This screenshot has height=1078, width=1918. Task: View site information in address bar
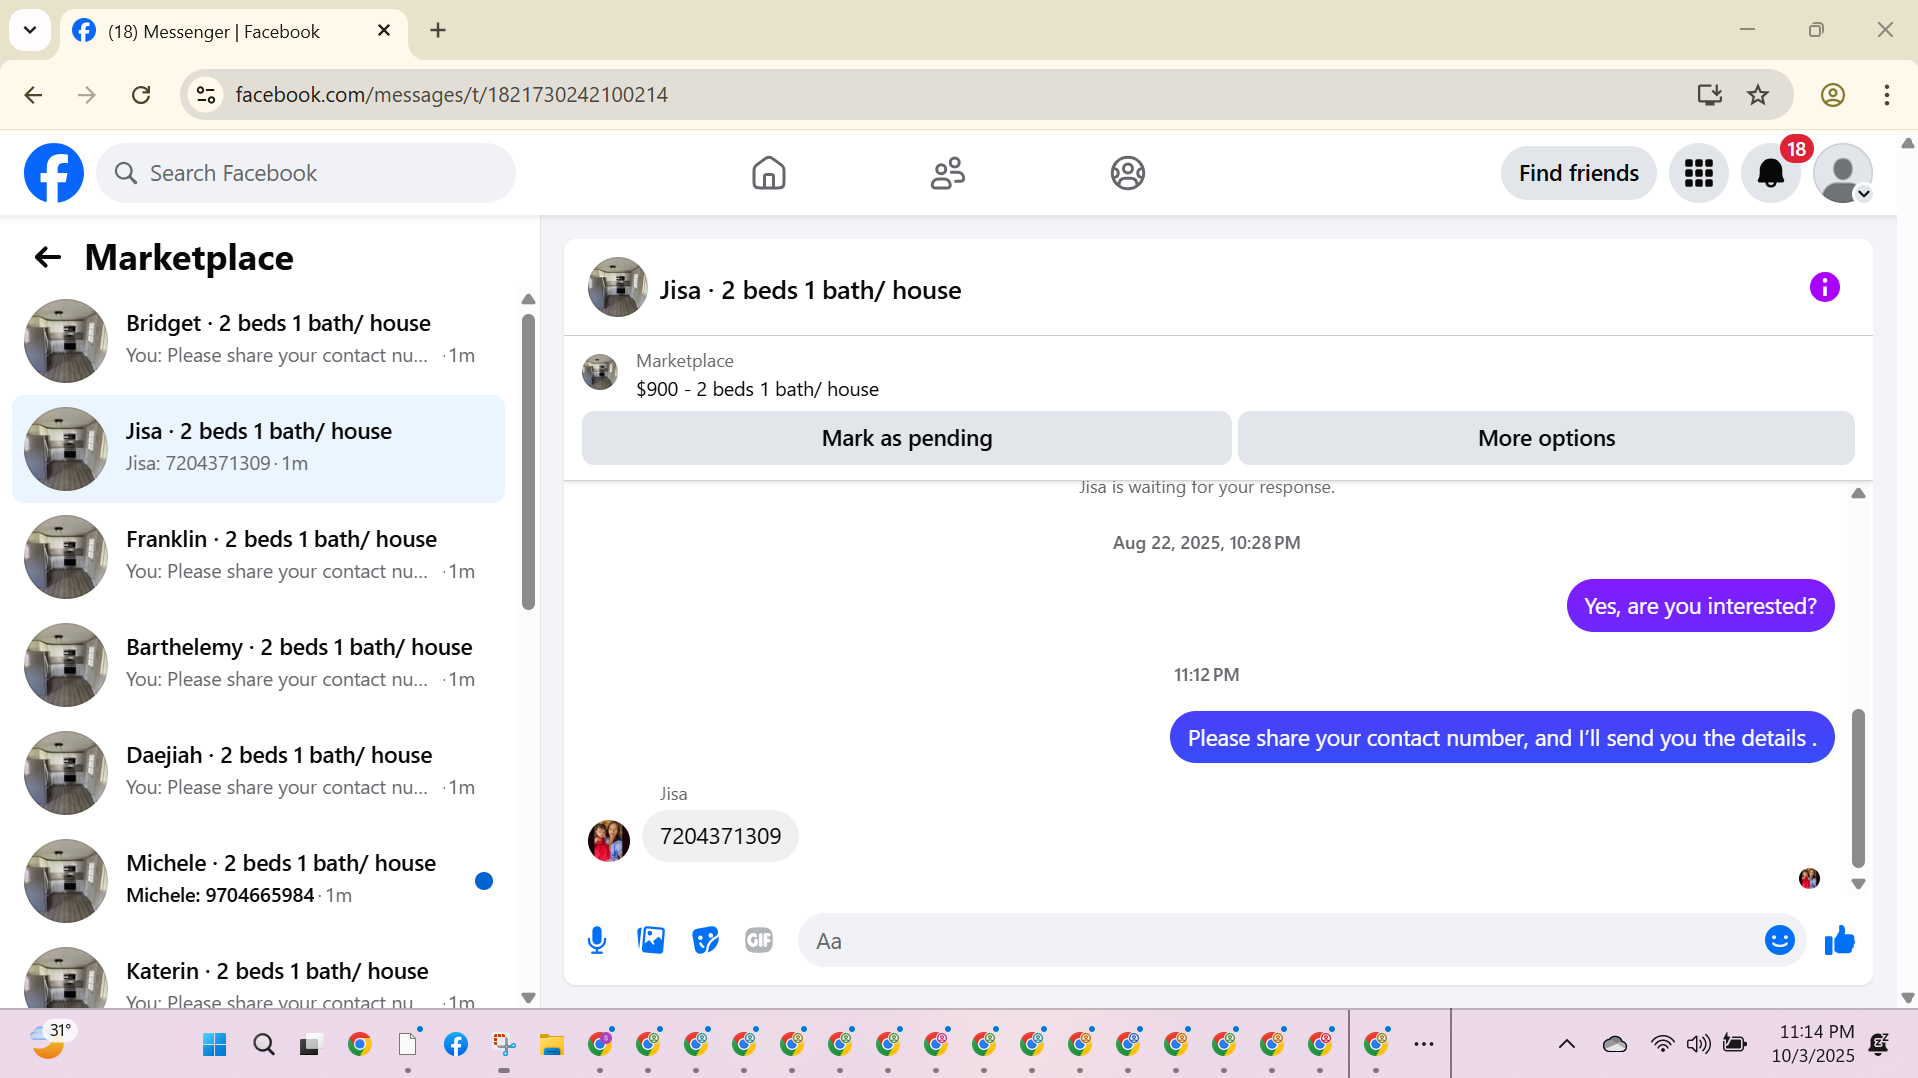(x=206, y=95)
